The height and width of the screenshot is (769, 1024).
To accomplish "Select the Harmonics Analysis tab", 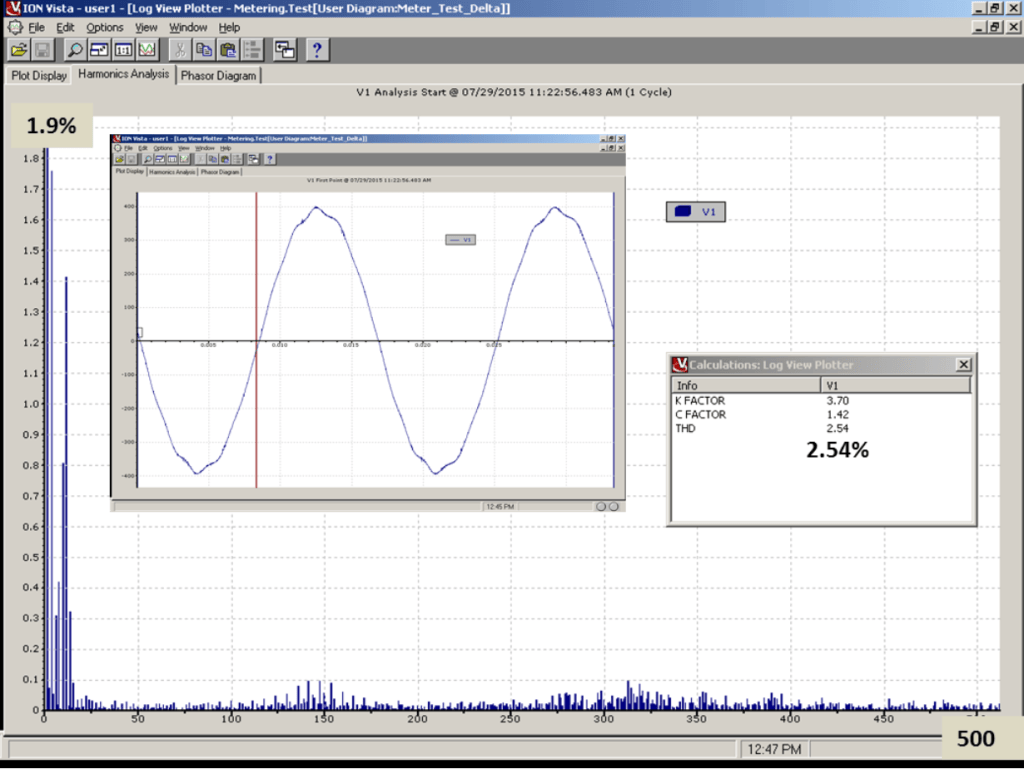I will coord(123,74).
